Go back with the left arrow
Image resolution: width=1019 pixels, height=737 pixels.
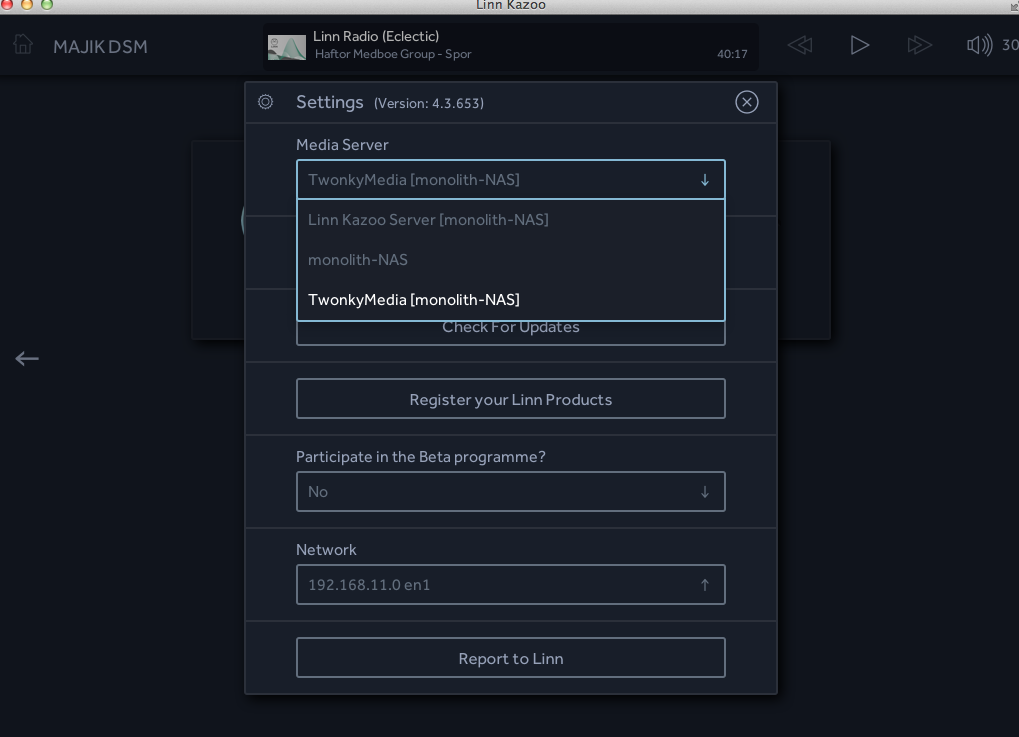27,358
